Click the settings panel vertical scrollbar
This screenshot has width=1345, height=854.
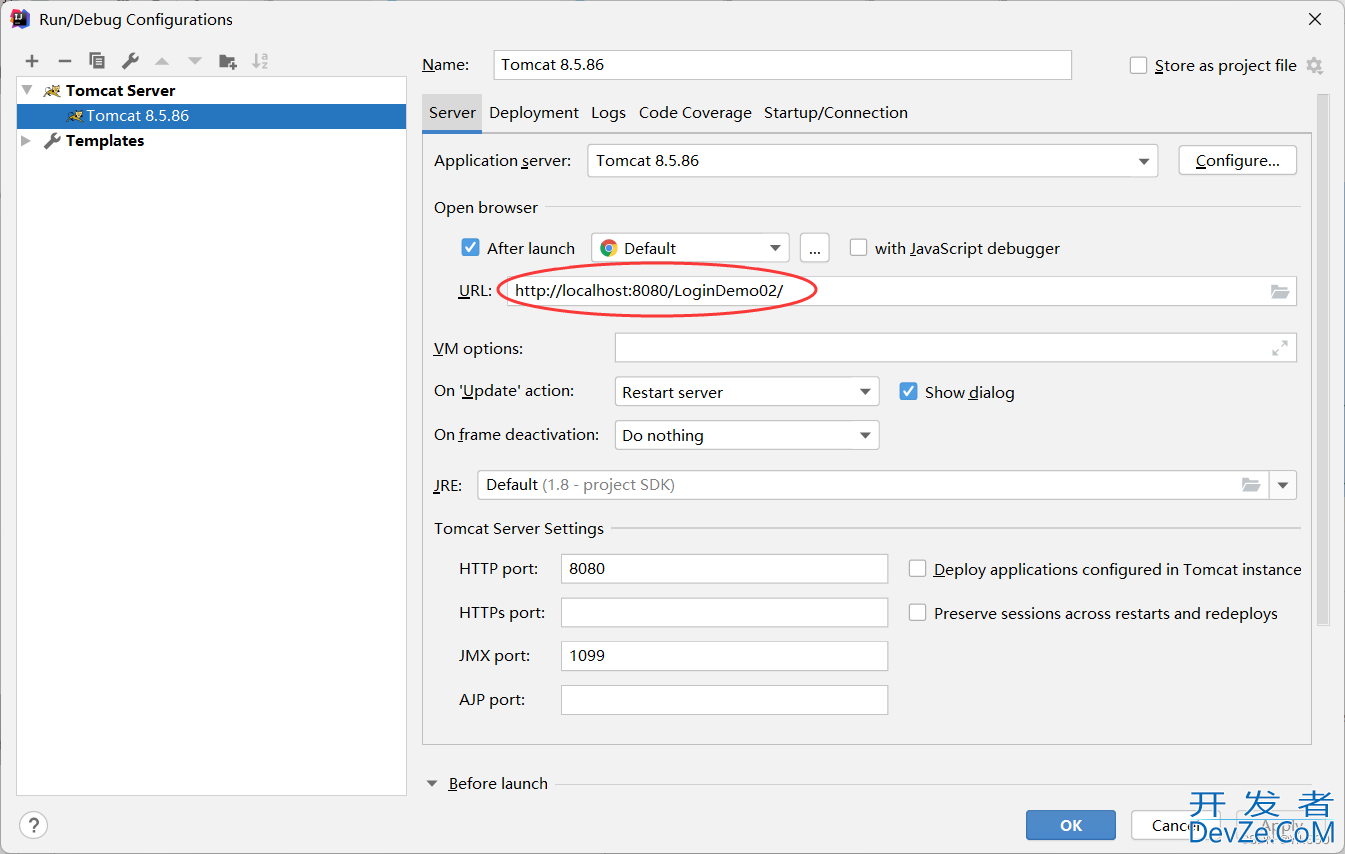1323,360
